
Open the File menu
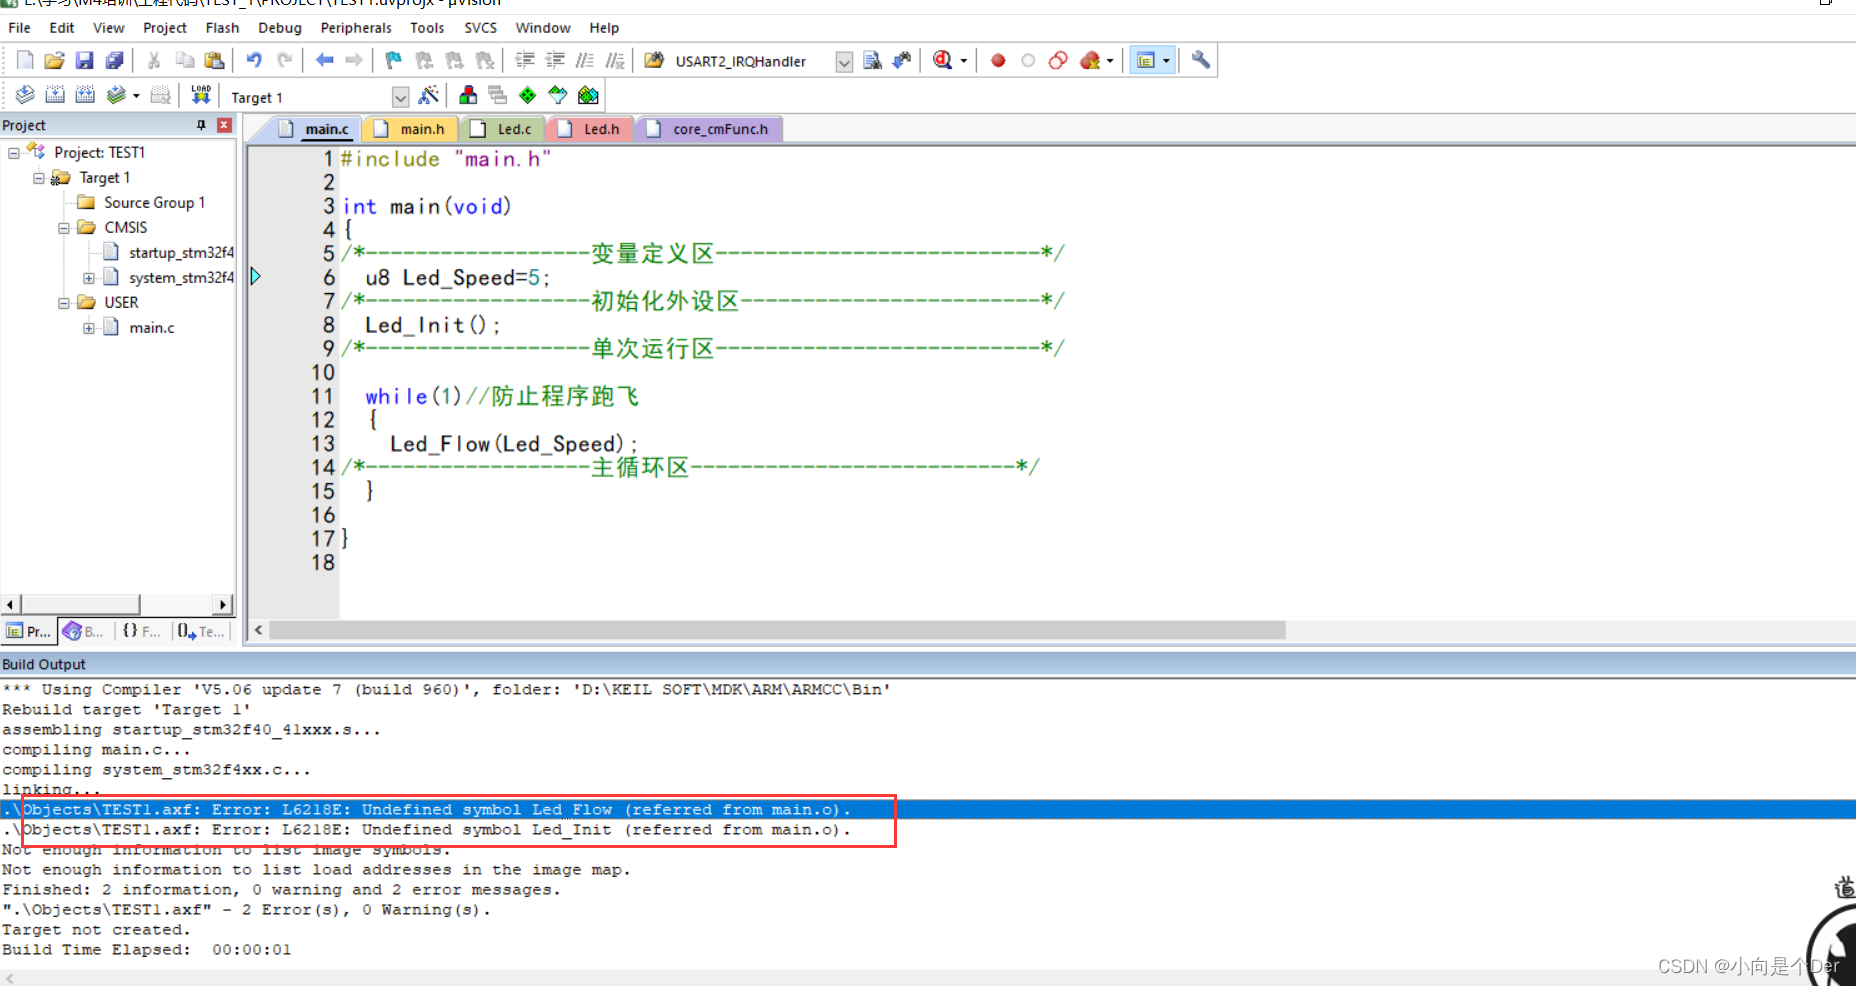[x=19, y=28]
